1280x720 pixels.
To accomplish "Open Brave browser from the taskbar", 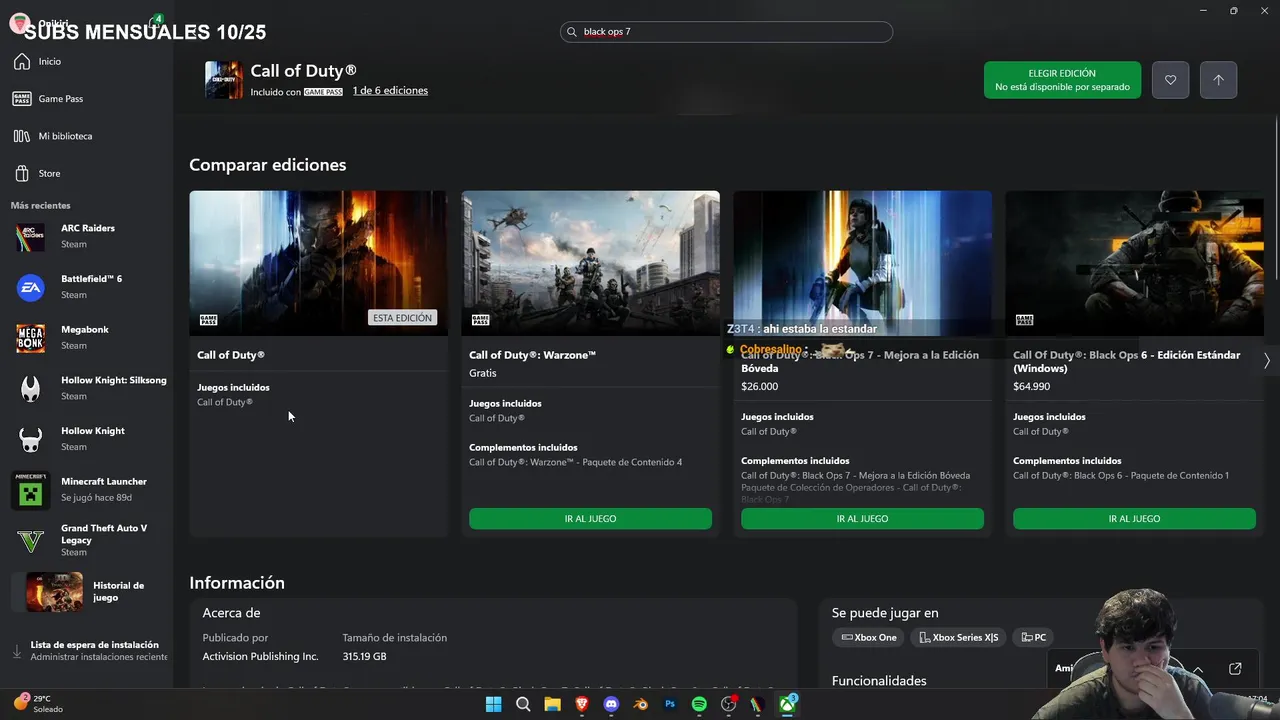I will click(582, 705).
